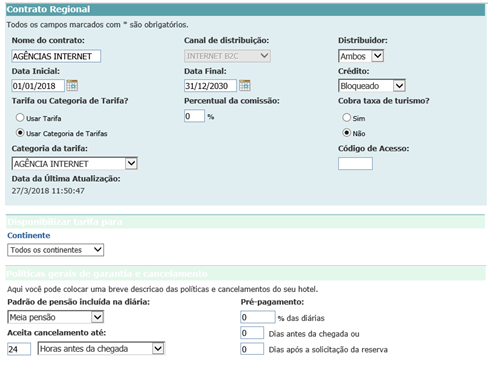Click the Código de Acesso field

(355, 163)
